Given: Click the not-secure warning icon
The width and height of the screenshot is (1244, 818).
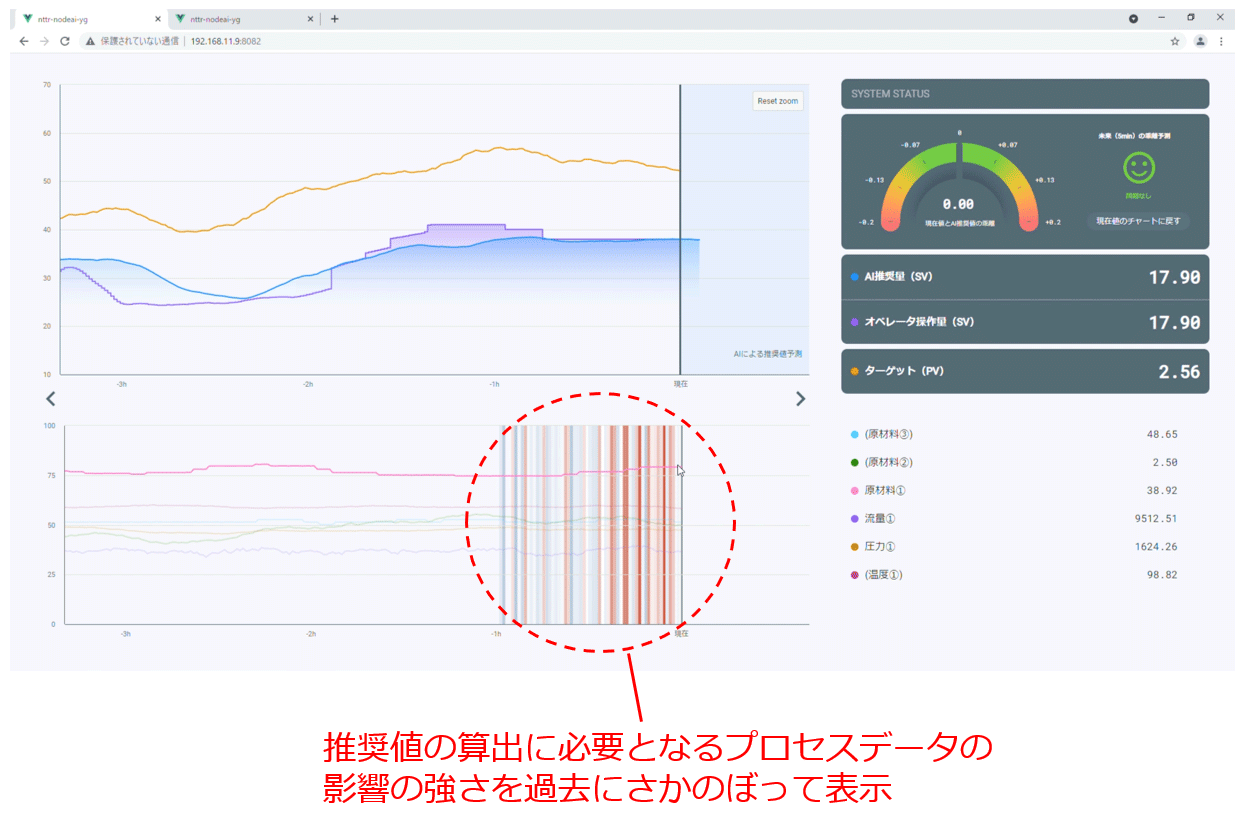Looking at the screenshot, I should [x=90, y=41].
